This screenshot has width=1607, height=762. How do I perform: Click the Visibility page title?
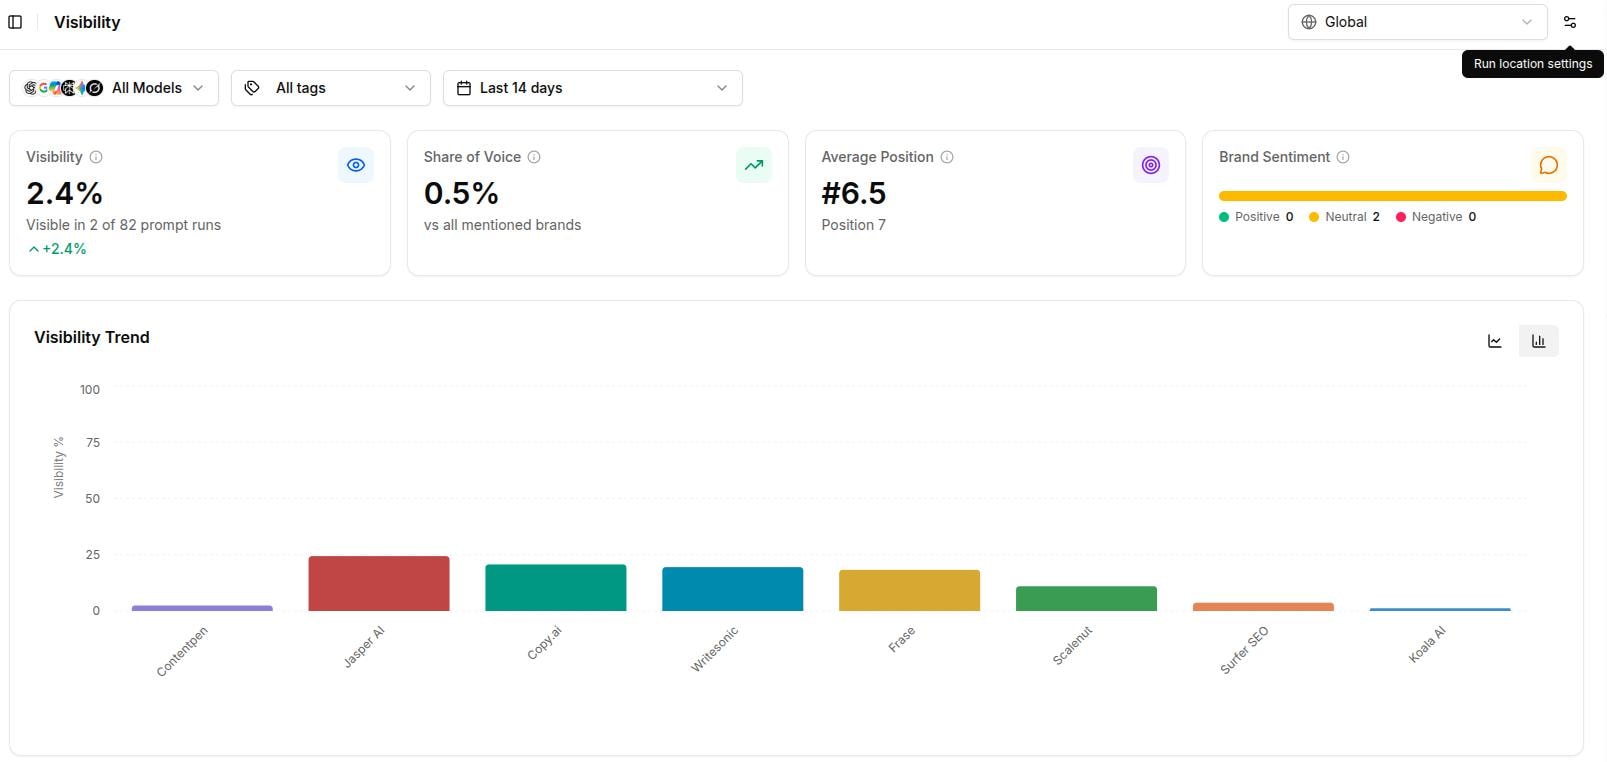point(87,22)
